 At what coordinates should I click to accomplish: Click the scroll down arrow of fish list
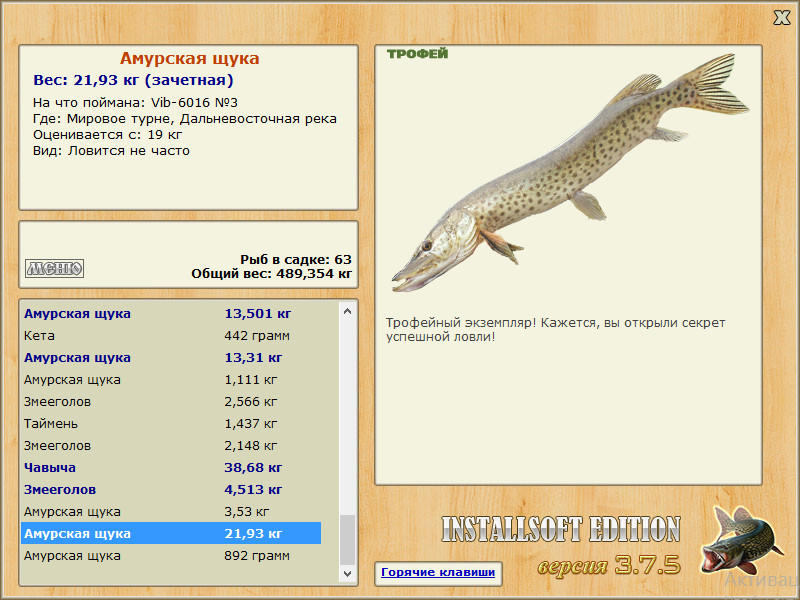347,573
